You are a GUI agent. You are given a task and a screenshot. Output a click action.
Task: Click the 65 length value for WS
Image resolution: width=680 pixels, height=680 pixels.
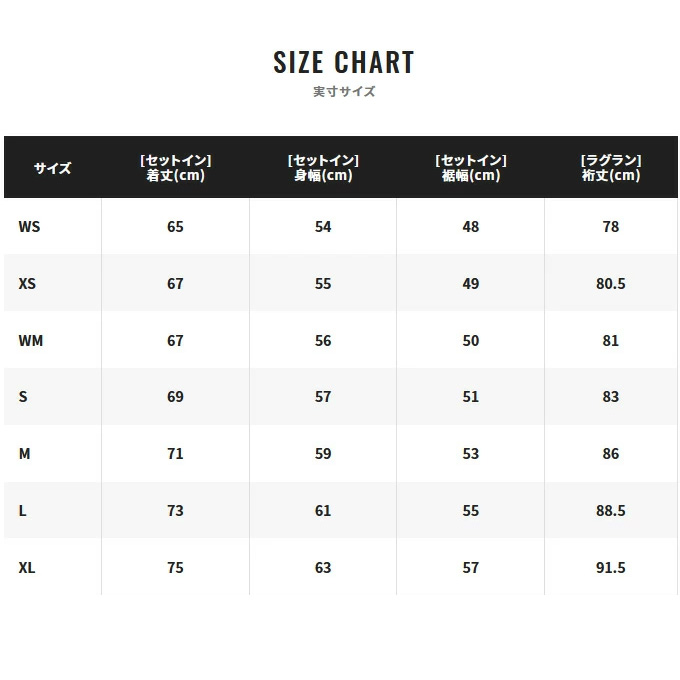[x=175, y=227]
